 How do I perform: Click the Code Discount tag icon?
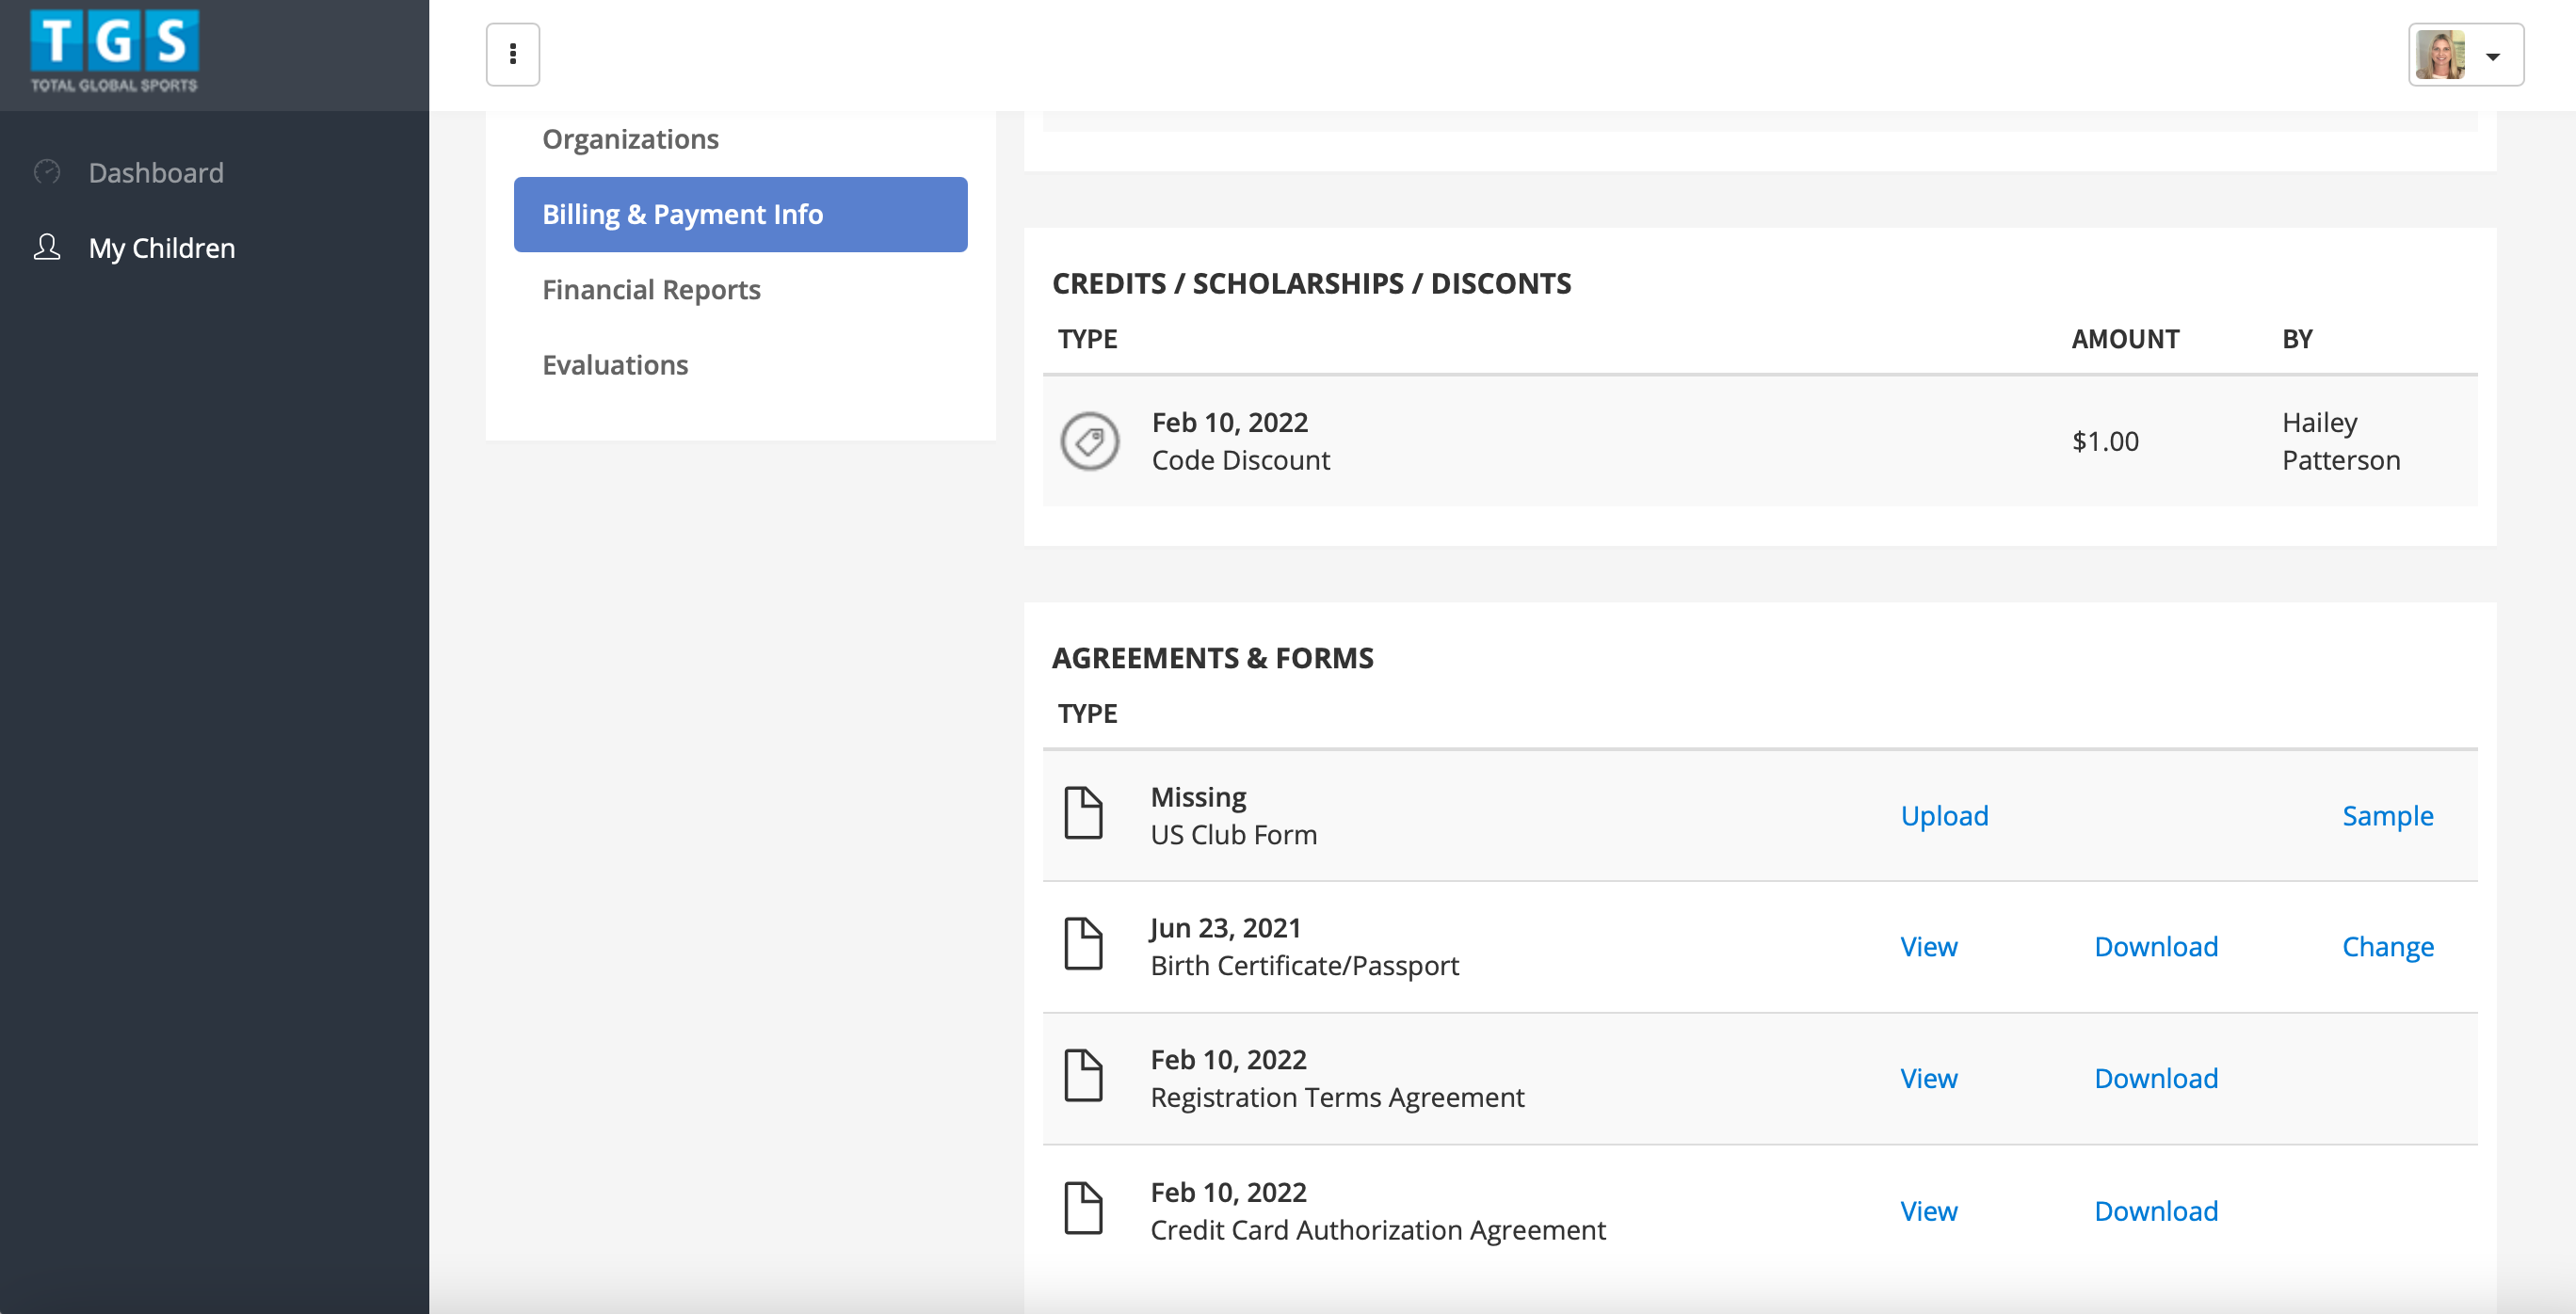point(1089,441)
